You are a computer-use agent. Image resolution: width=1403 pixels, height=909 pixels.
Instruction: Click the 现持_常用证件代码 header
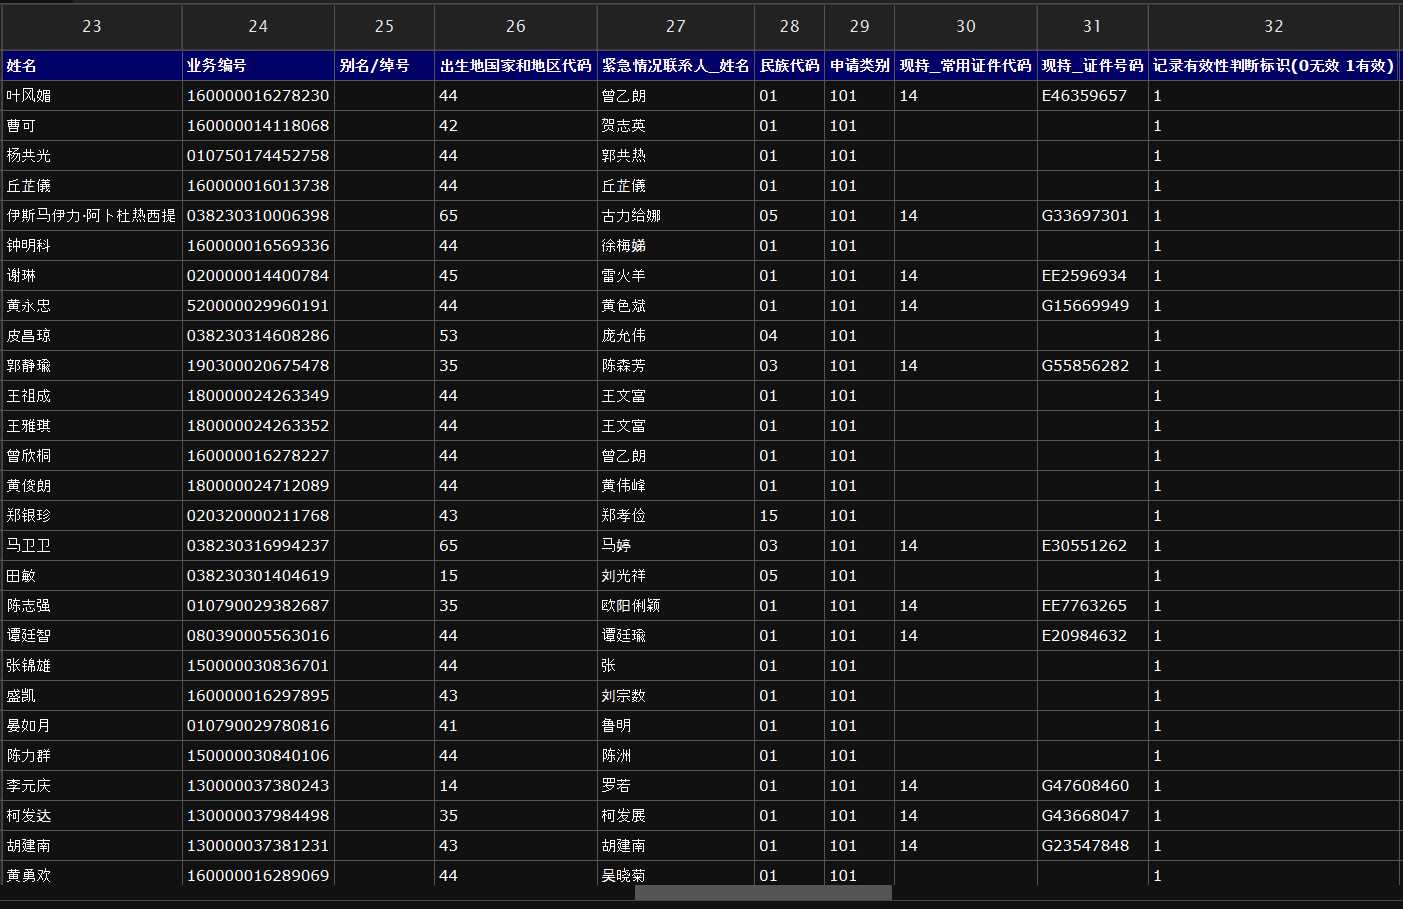(966, 65)
